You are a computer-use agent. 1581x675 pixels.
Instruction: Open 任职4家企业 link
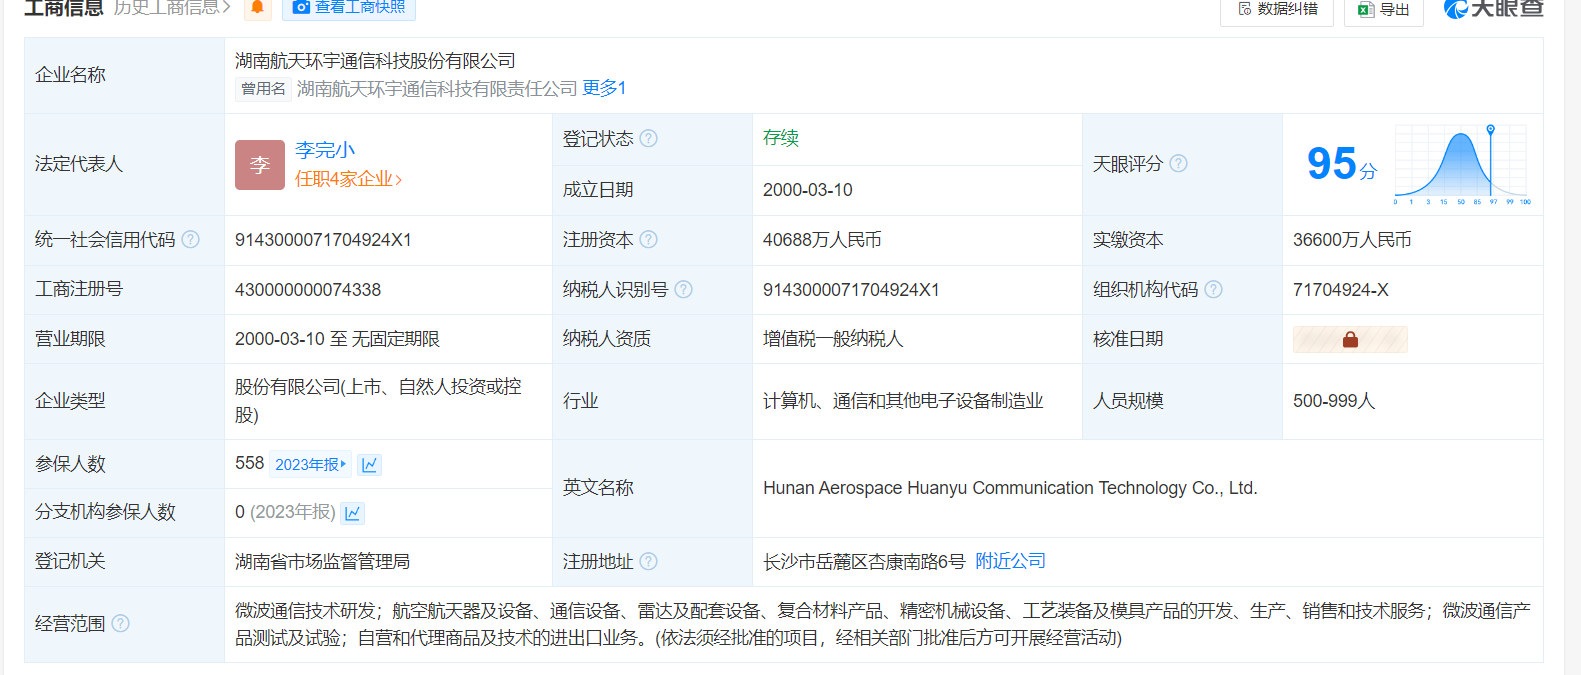(x=348, y=179)
